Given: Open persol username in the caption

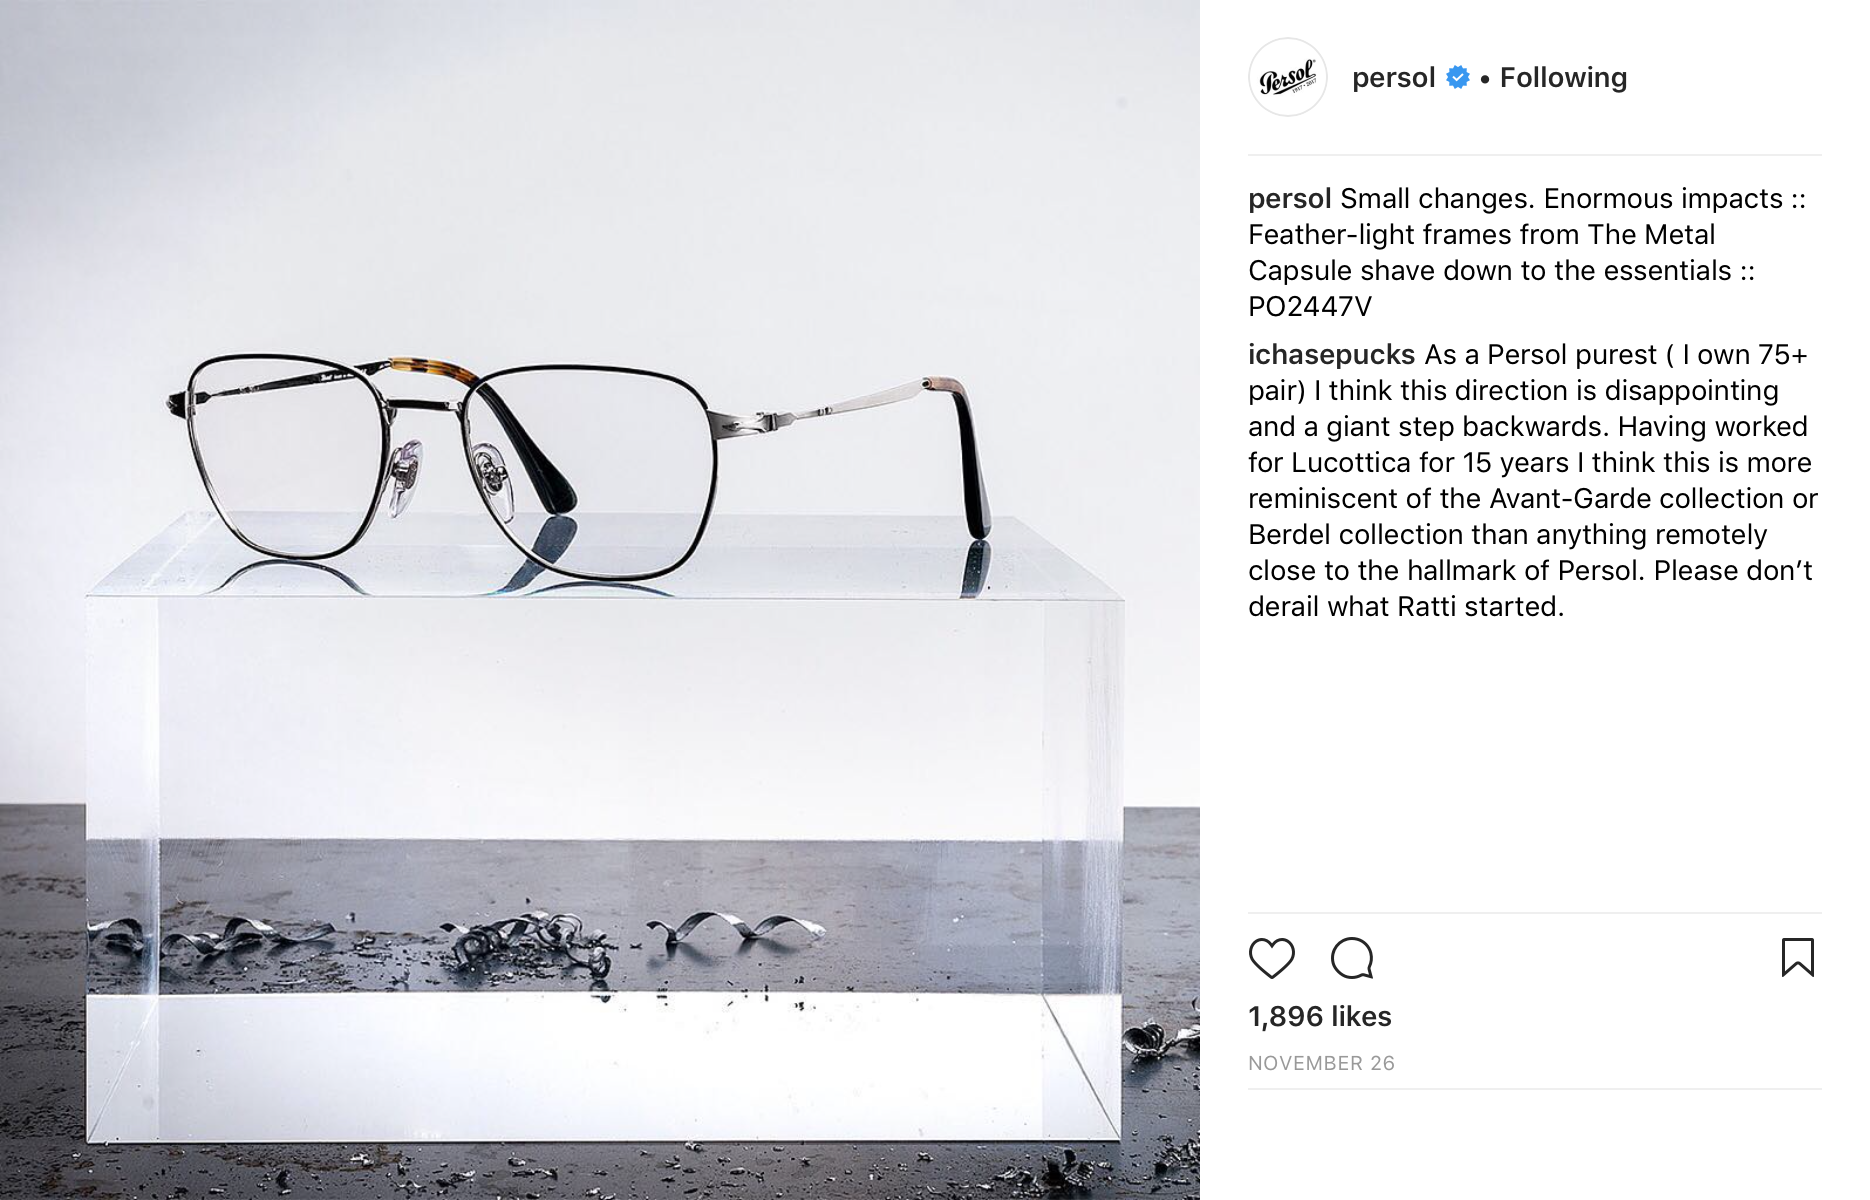Looking at the screenshot, I should tap(1289, 199).
